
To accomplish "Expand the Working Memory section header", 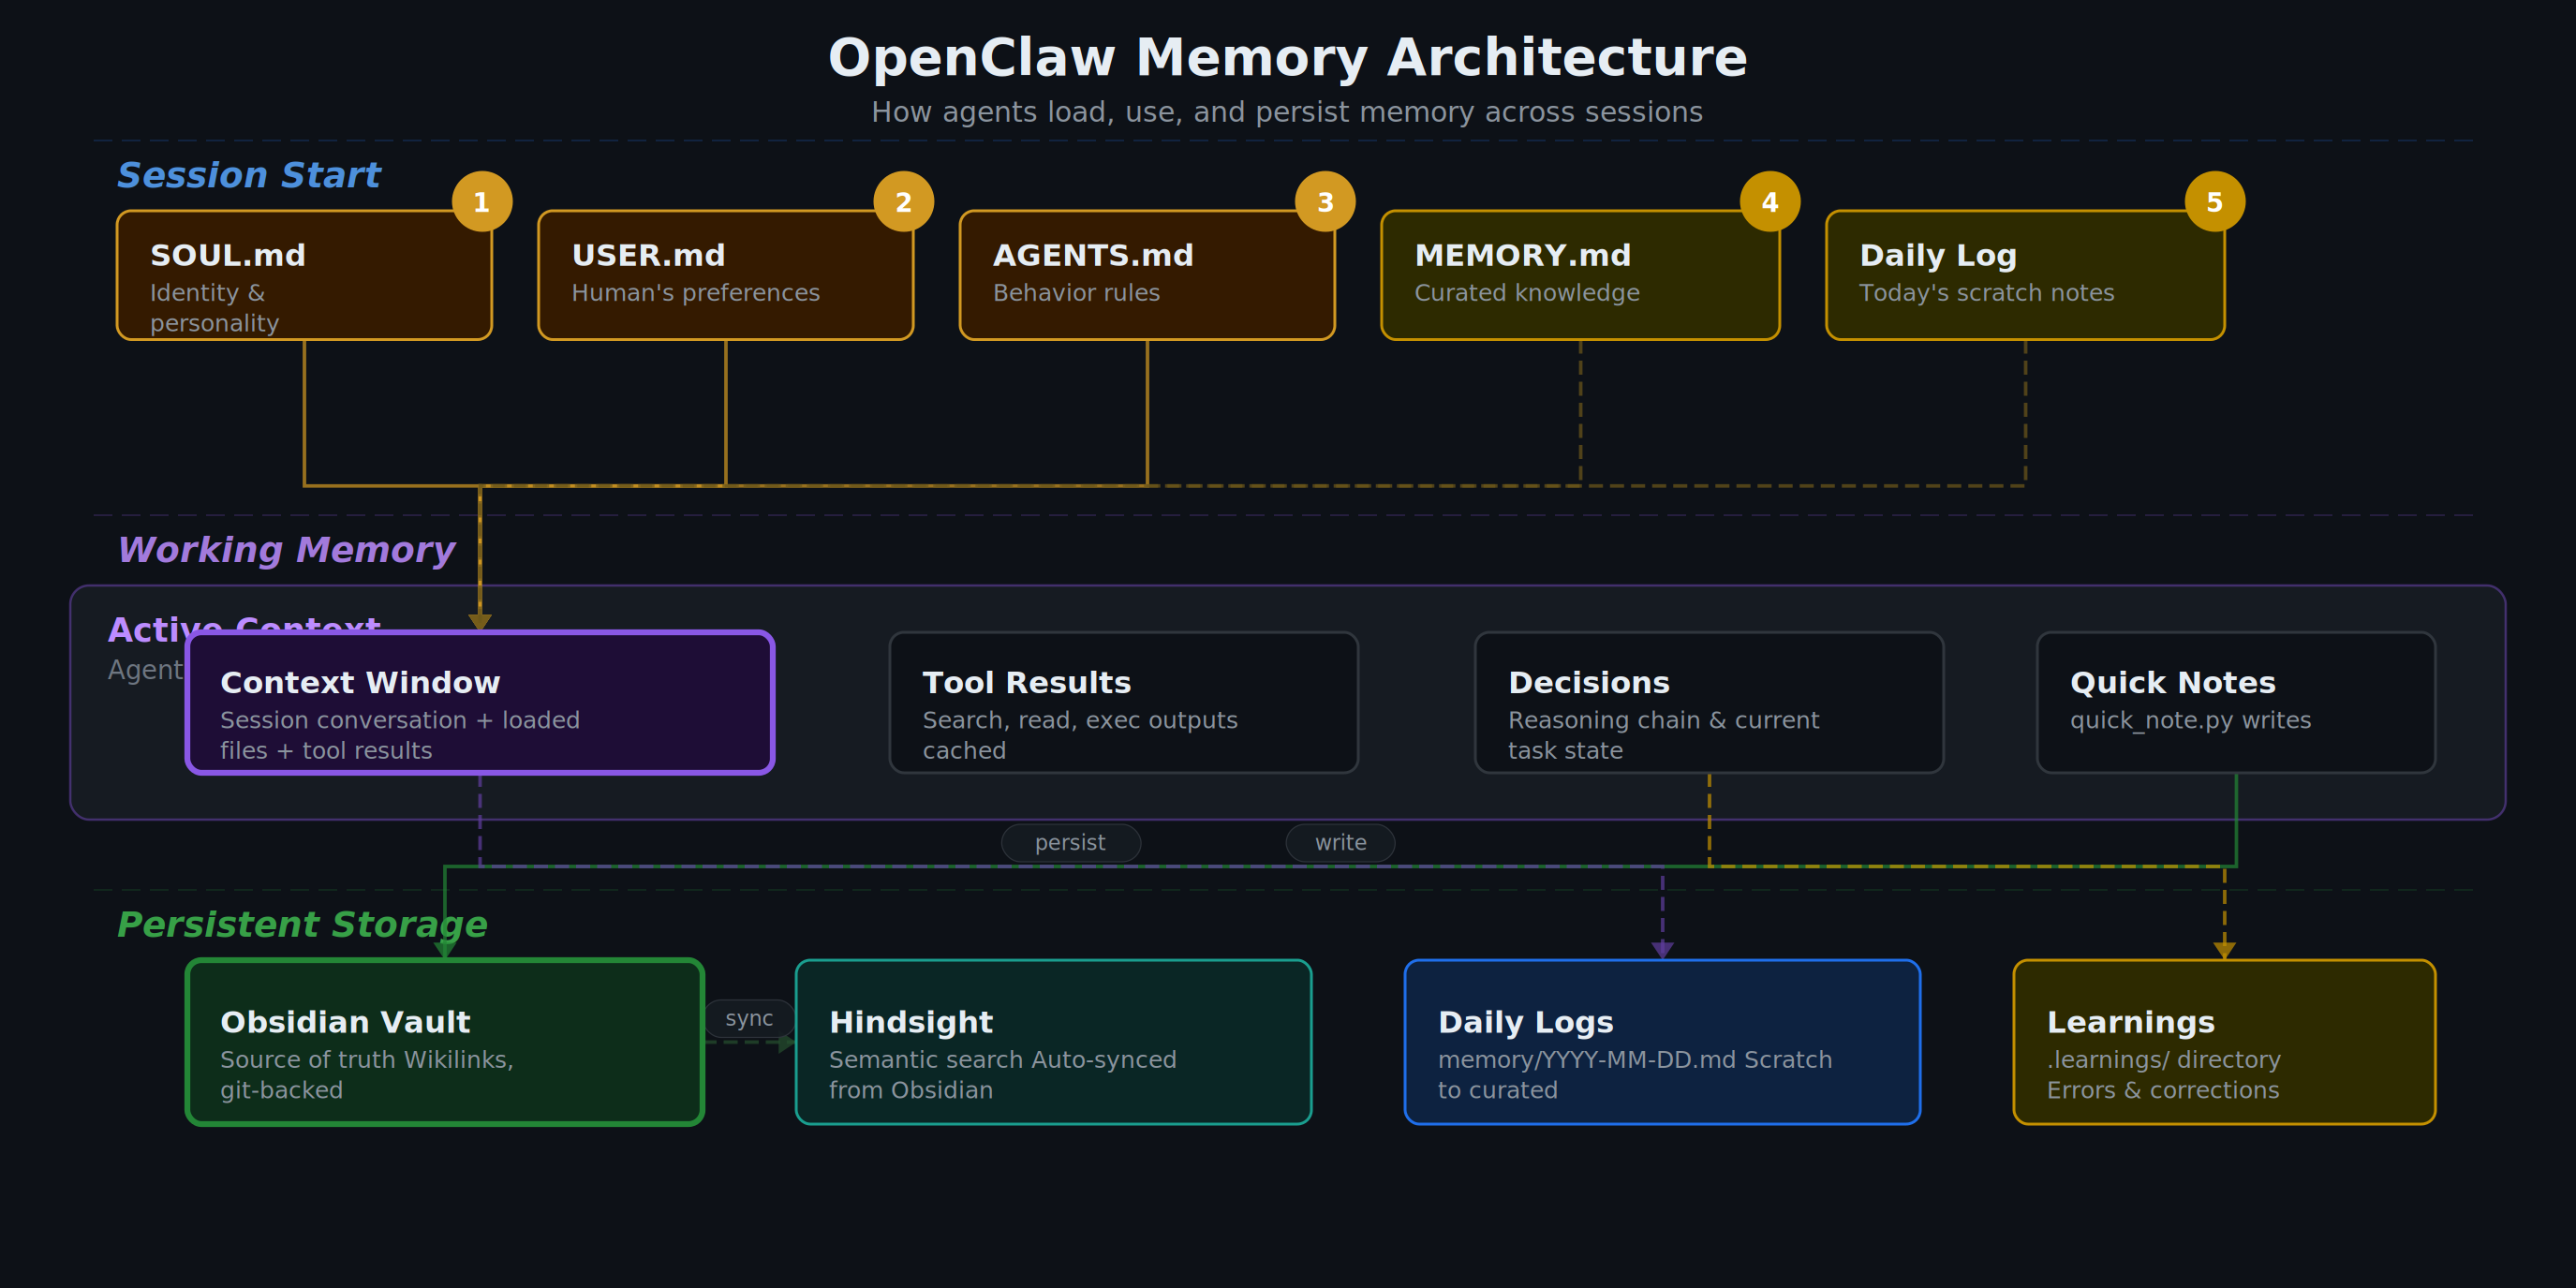I will pyautogui.click(x=286, y=549).
